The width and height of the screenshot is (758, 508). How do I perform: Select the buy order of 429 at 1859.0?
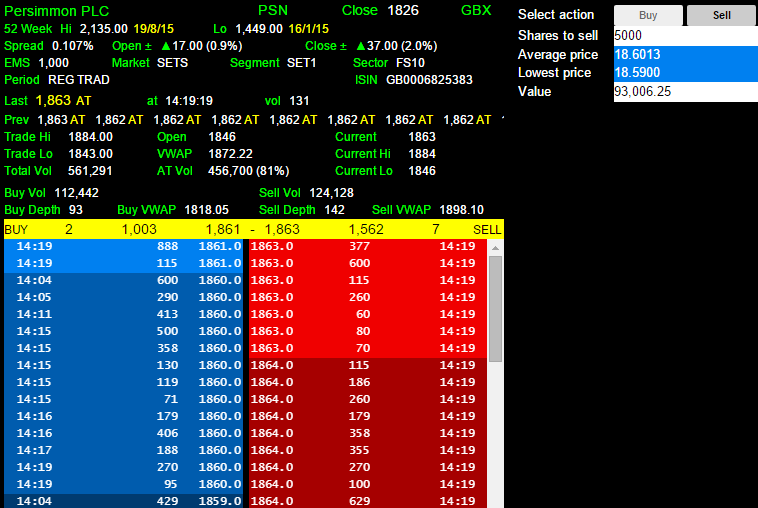click(x=123, y=501)
